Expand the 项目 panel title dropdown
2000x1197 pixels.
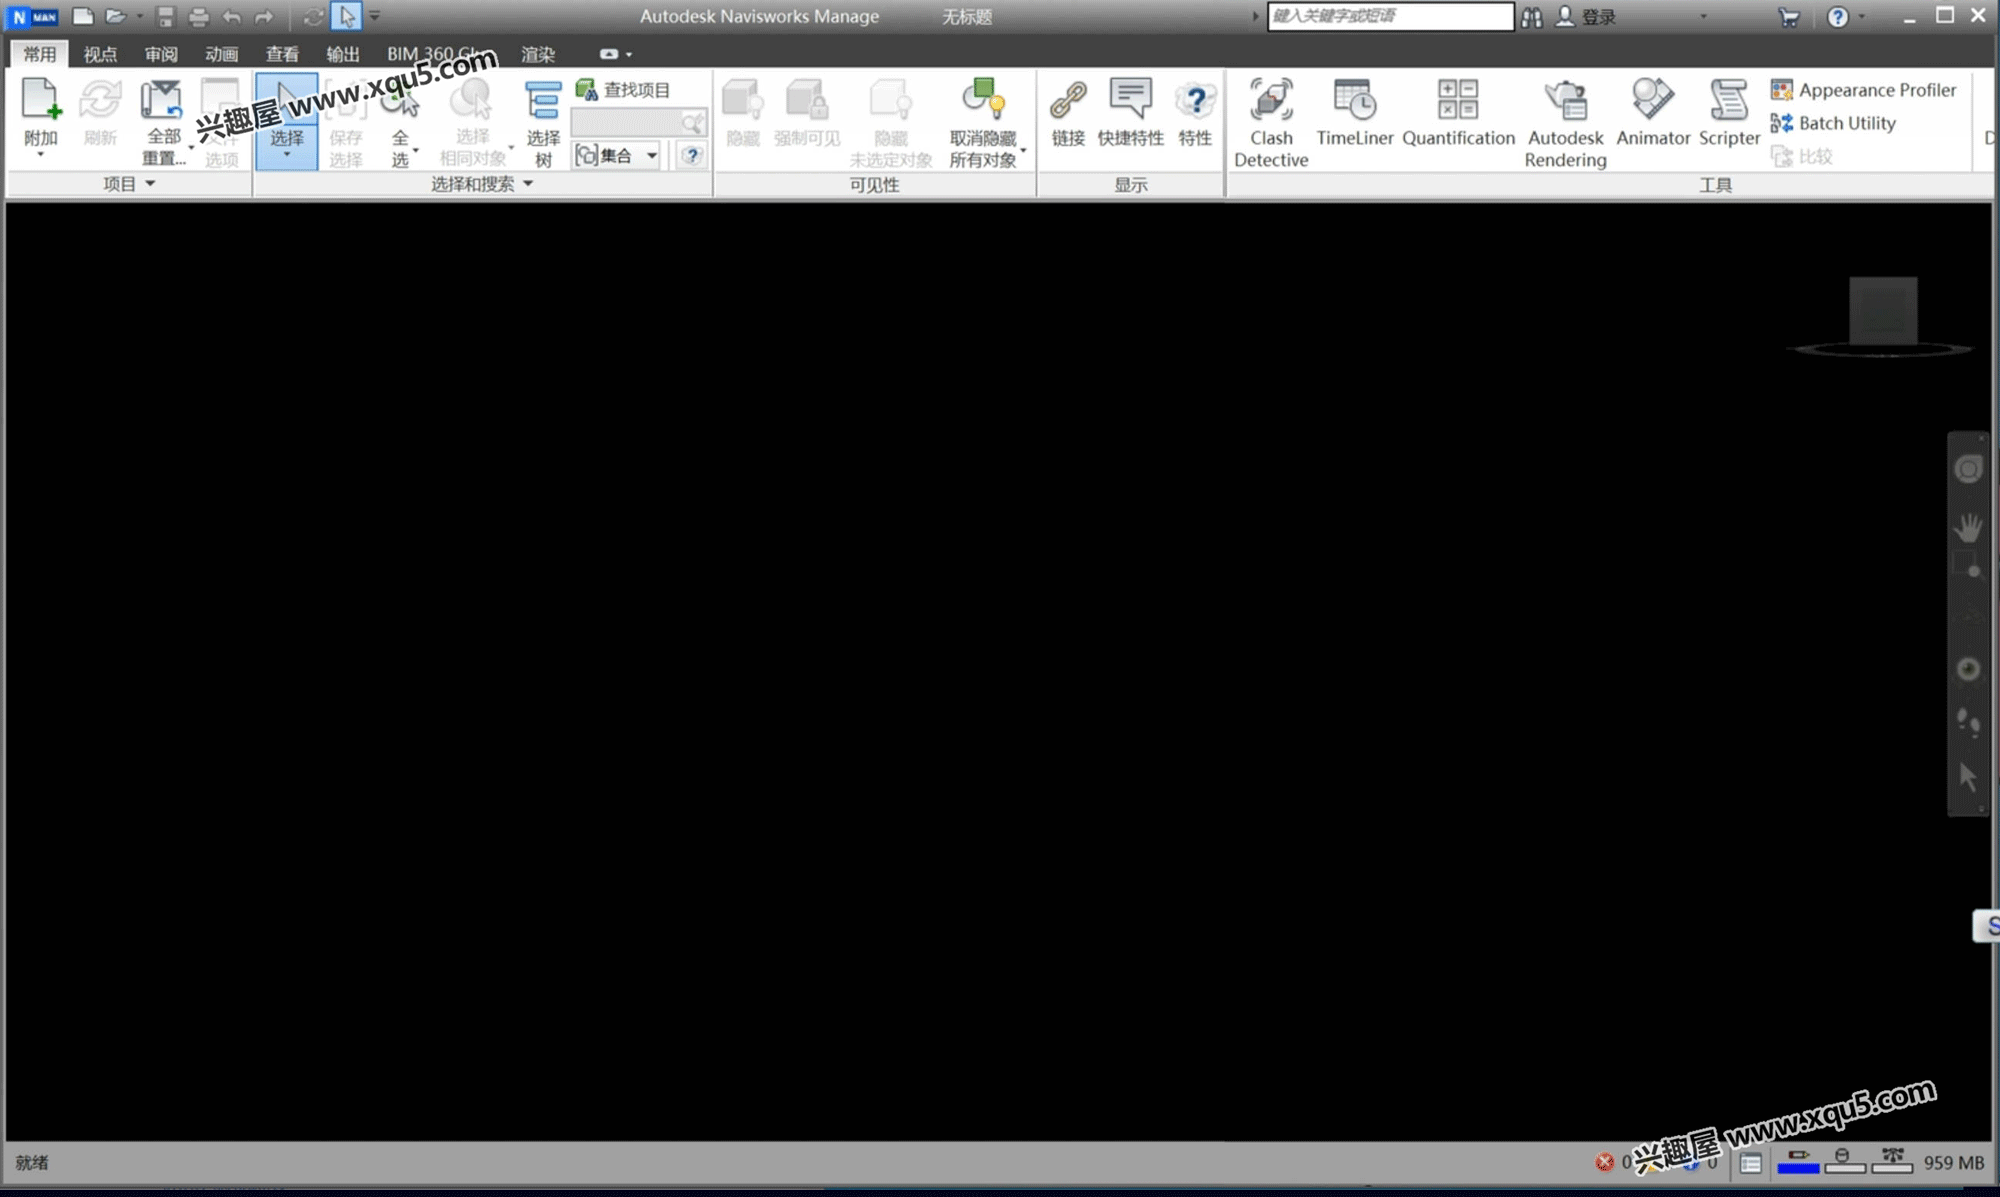(129, 184)
